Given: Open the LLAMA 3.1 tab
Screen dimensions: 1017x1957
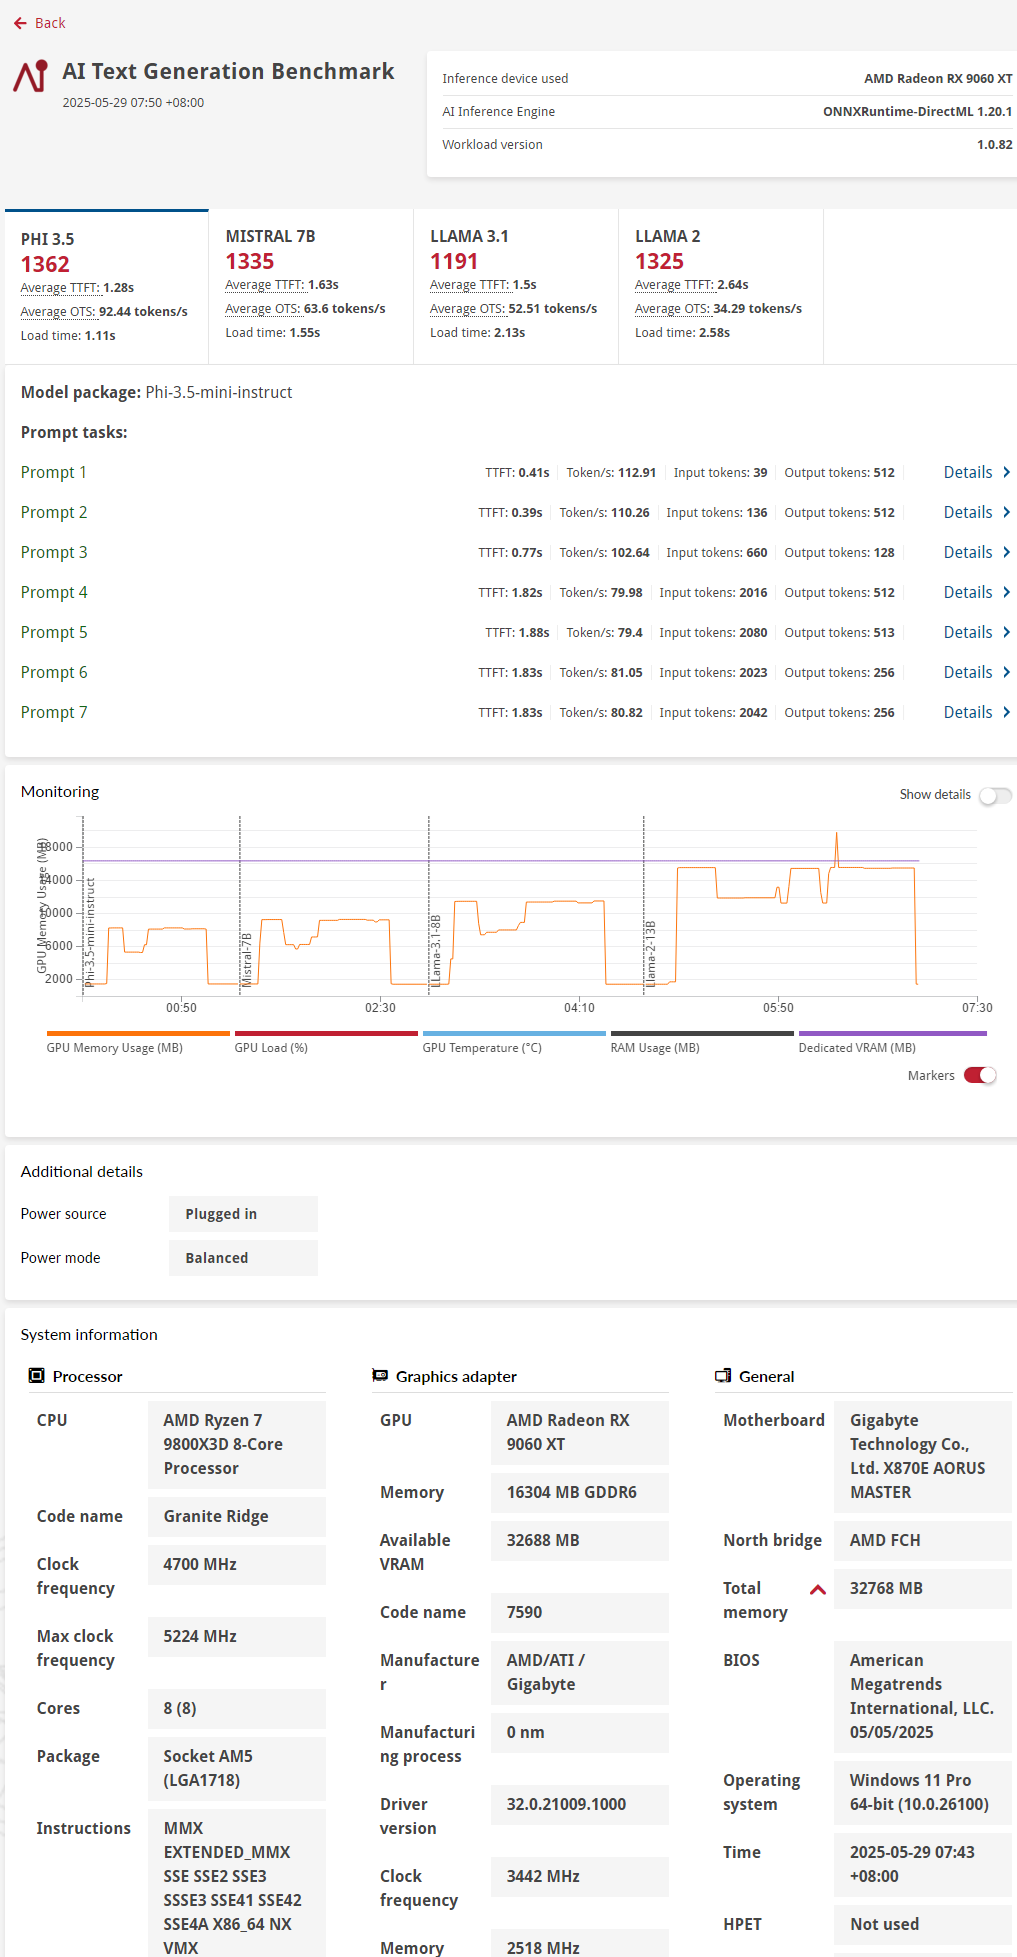Looking at the screenshot, I should coord(516,287).
